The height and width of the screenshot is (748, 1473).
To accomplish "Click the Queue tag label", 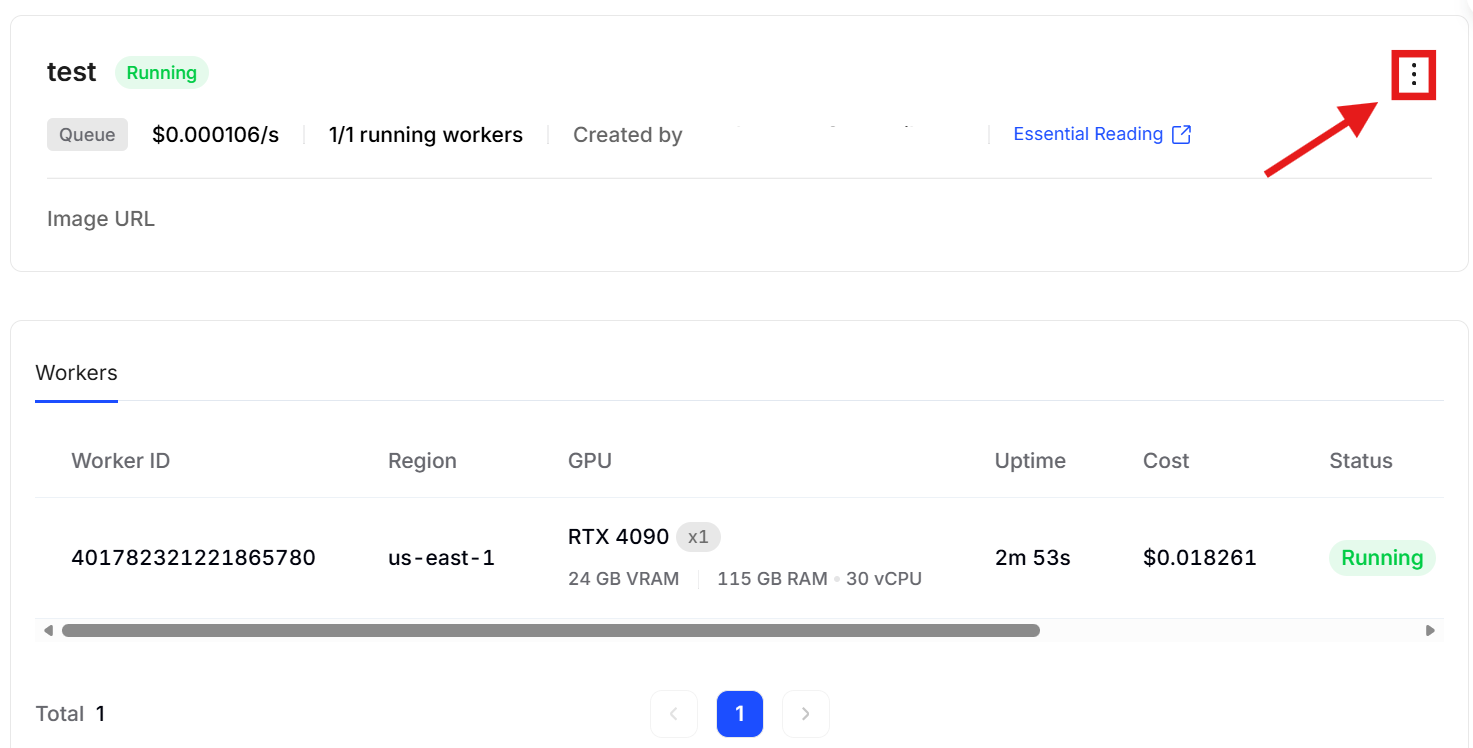I will (87, 135).
